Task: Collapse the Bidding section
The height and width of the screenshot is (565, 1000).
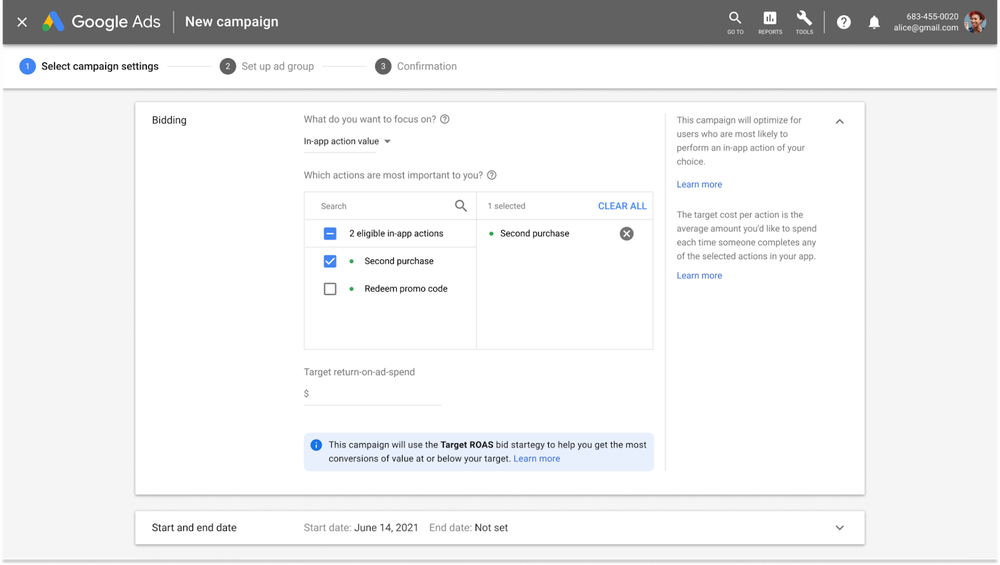Action: (839, 121)
